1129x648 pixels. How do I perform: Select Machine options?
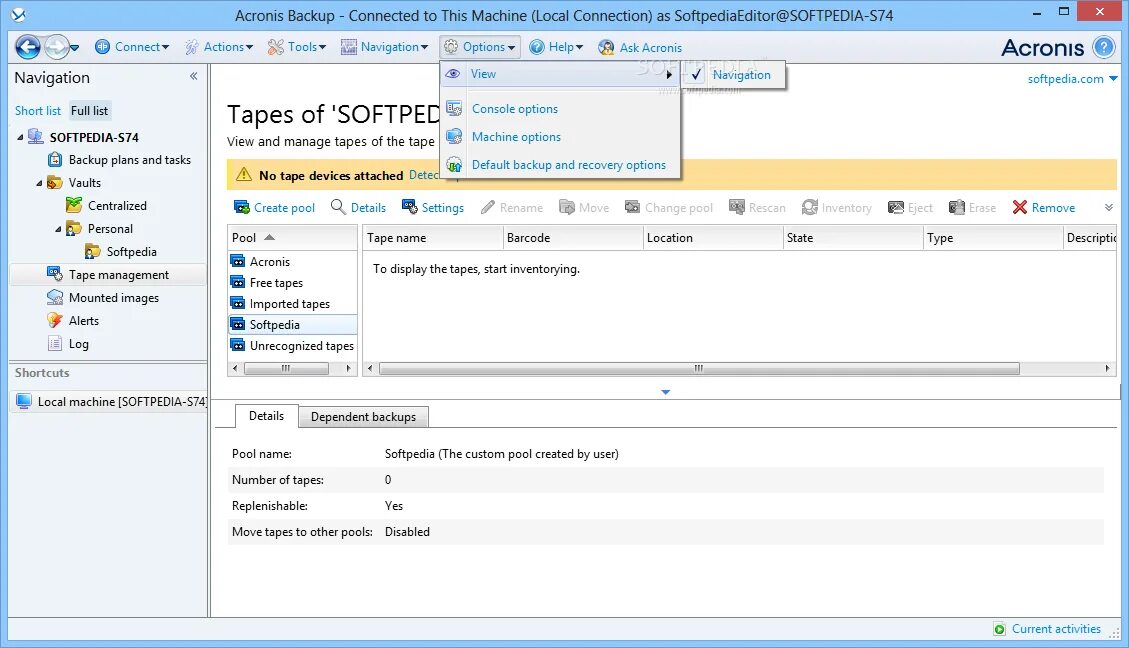tap(516, 137)
